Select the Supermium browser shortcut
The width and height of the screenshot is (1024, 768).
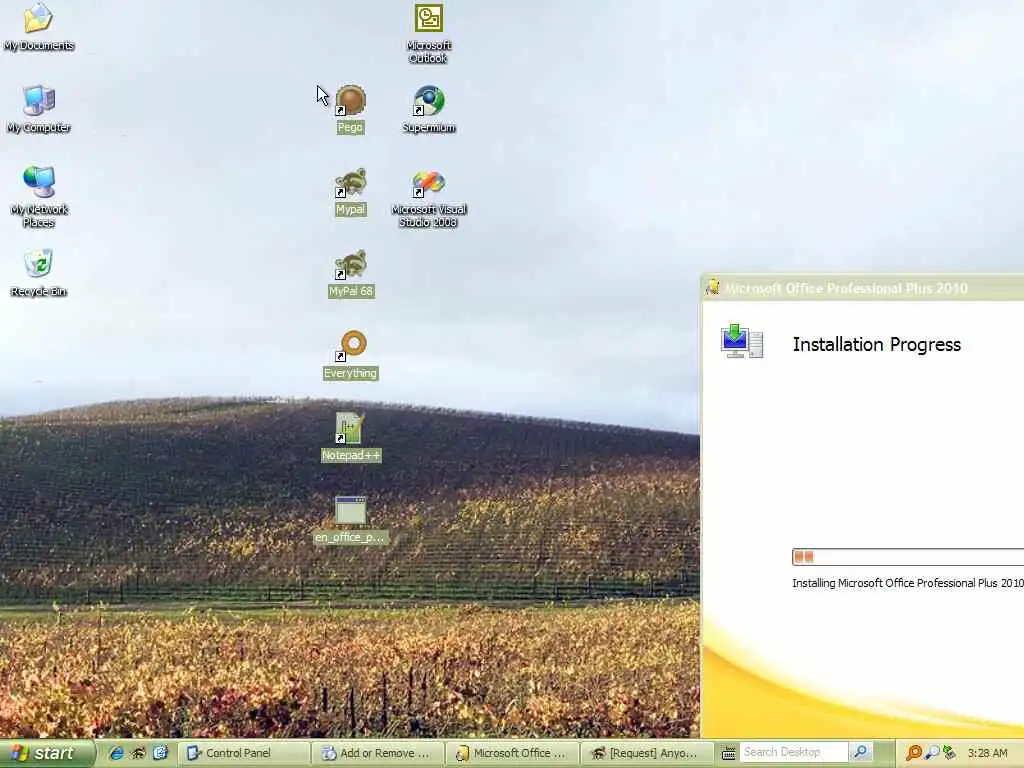(428, 109)
